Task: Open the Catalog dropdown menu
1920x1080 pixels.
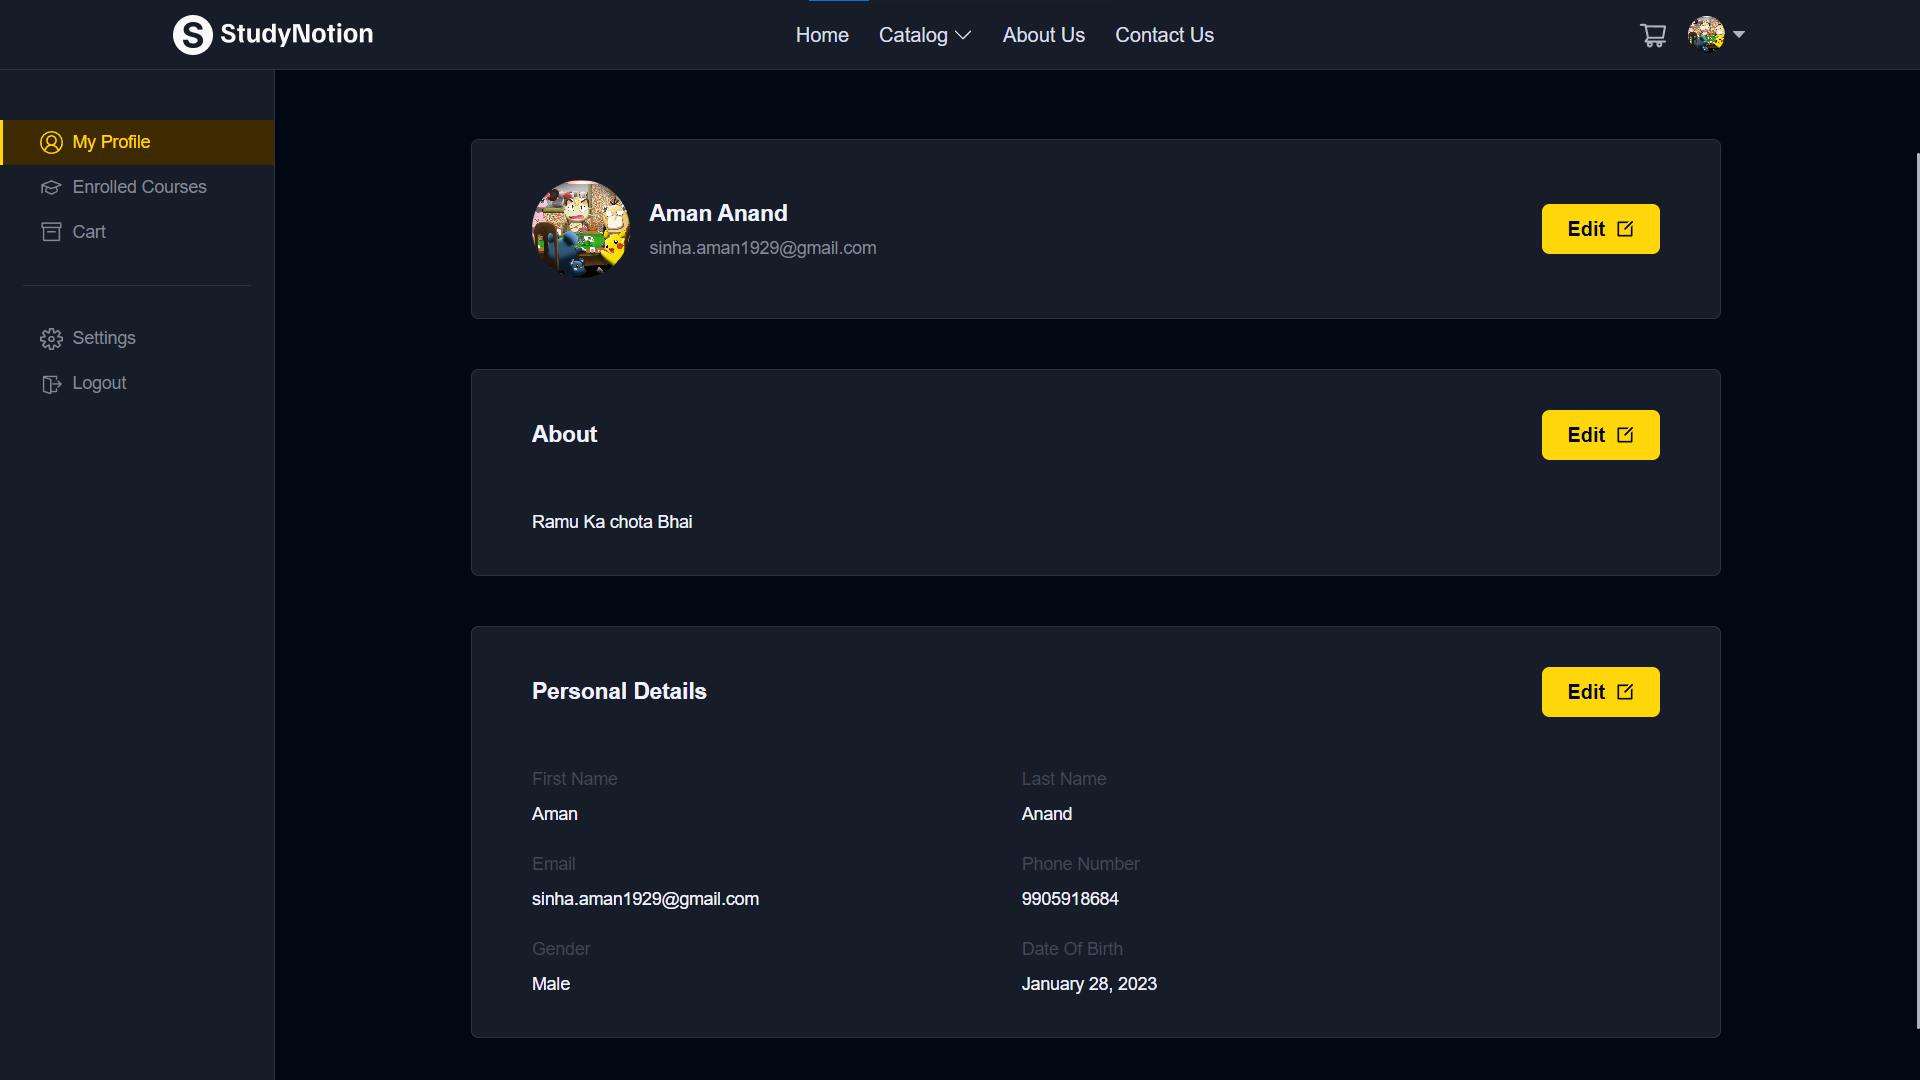Action: (925, 35)
